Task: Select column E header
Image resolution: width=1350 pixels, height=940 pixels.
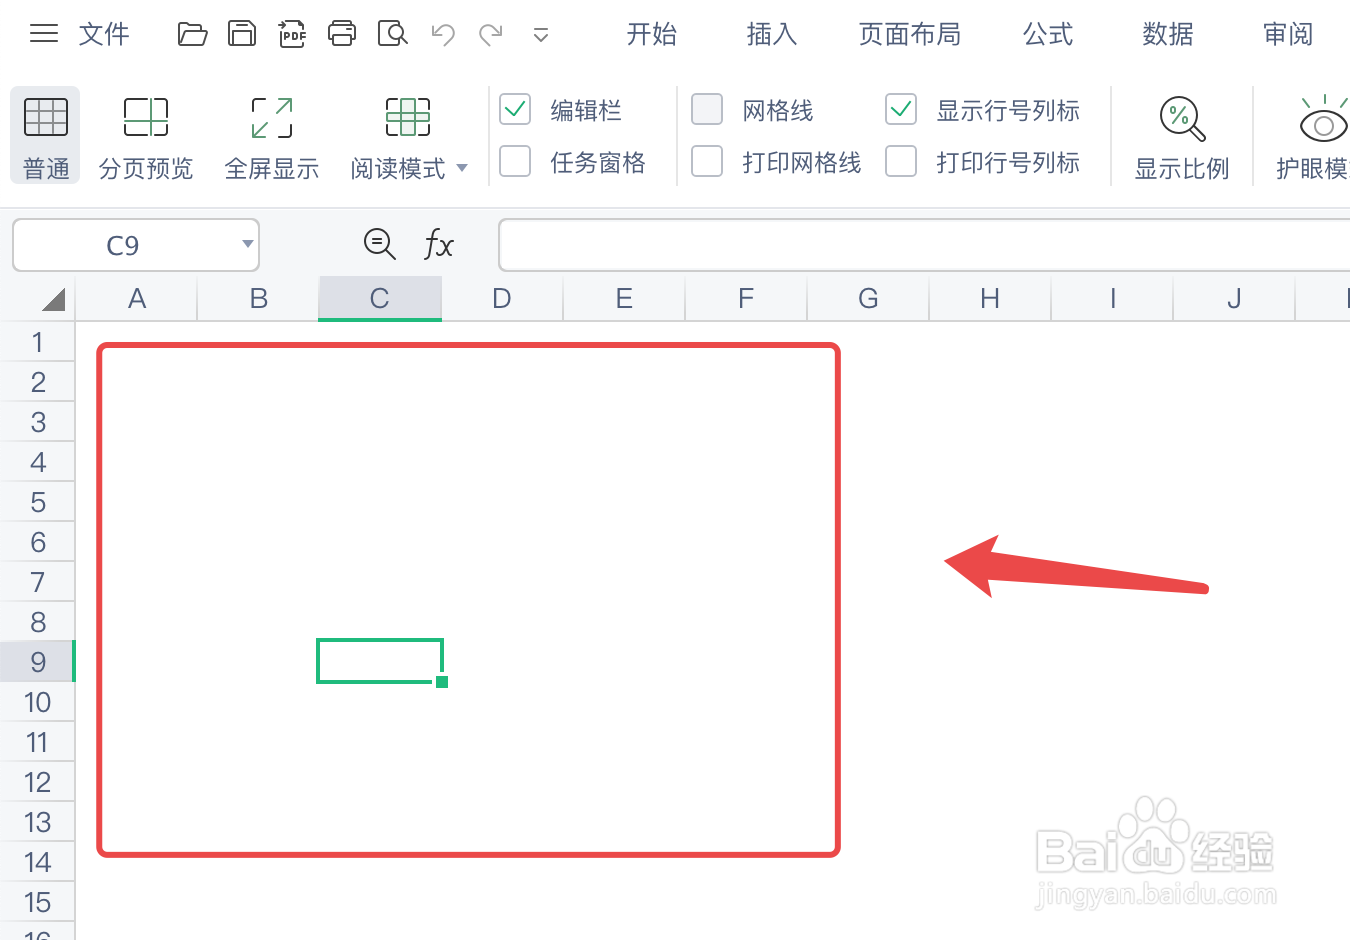Action: (x=624, y=299)
